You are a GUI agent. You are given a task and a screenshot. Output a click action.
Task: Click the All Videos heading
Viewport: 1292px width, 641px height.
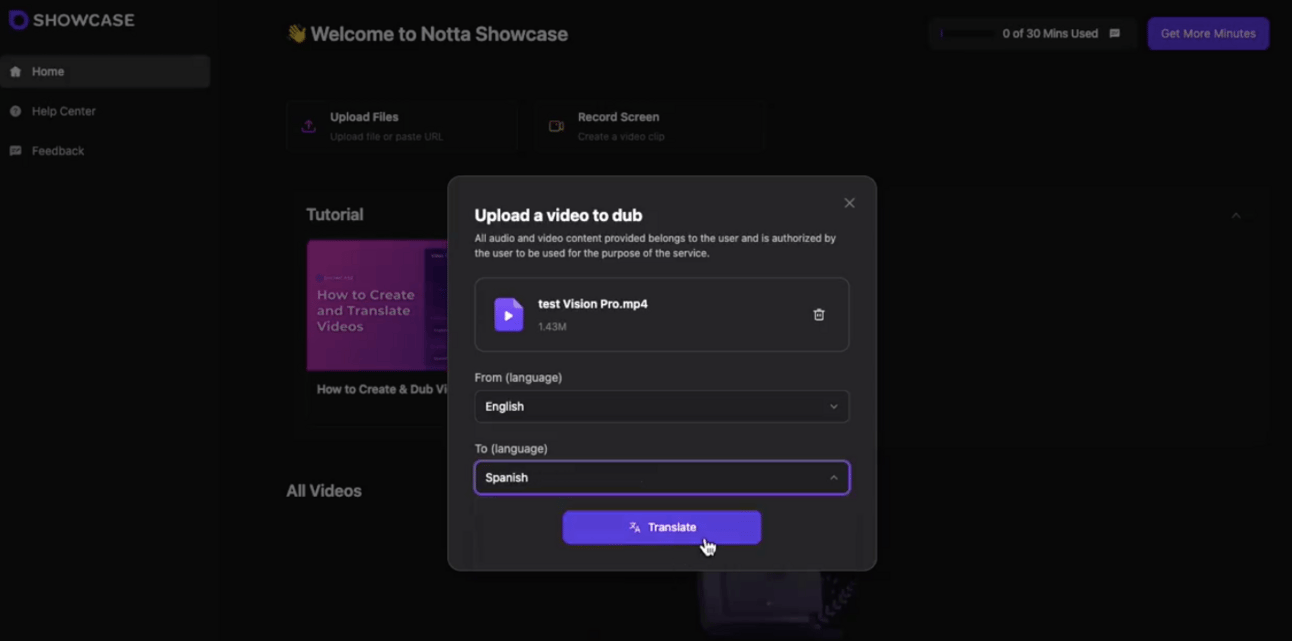coord(324,491)
